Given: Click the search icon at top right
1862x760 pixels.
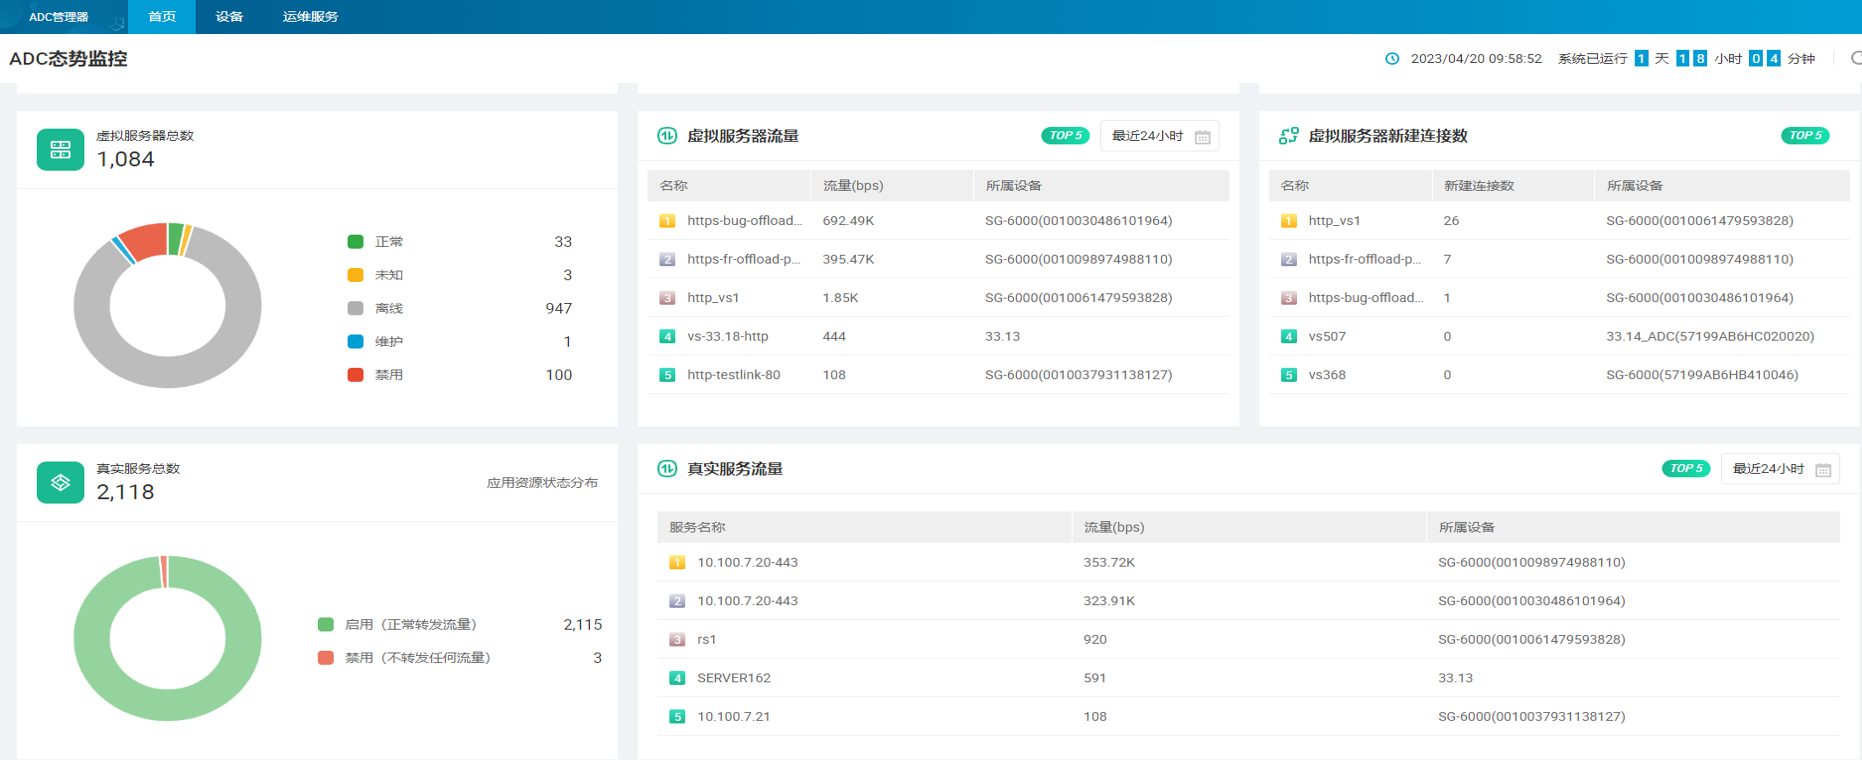Looking at the screenshot, I should pyautogui.click(x=1855, y=59).
